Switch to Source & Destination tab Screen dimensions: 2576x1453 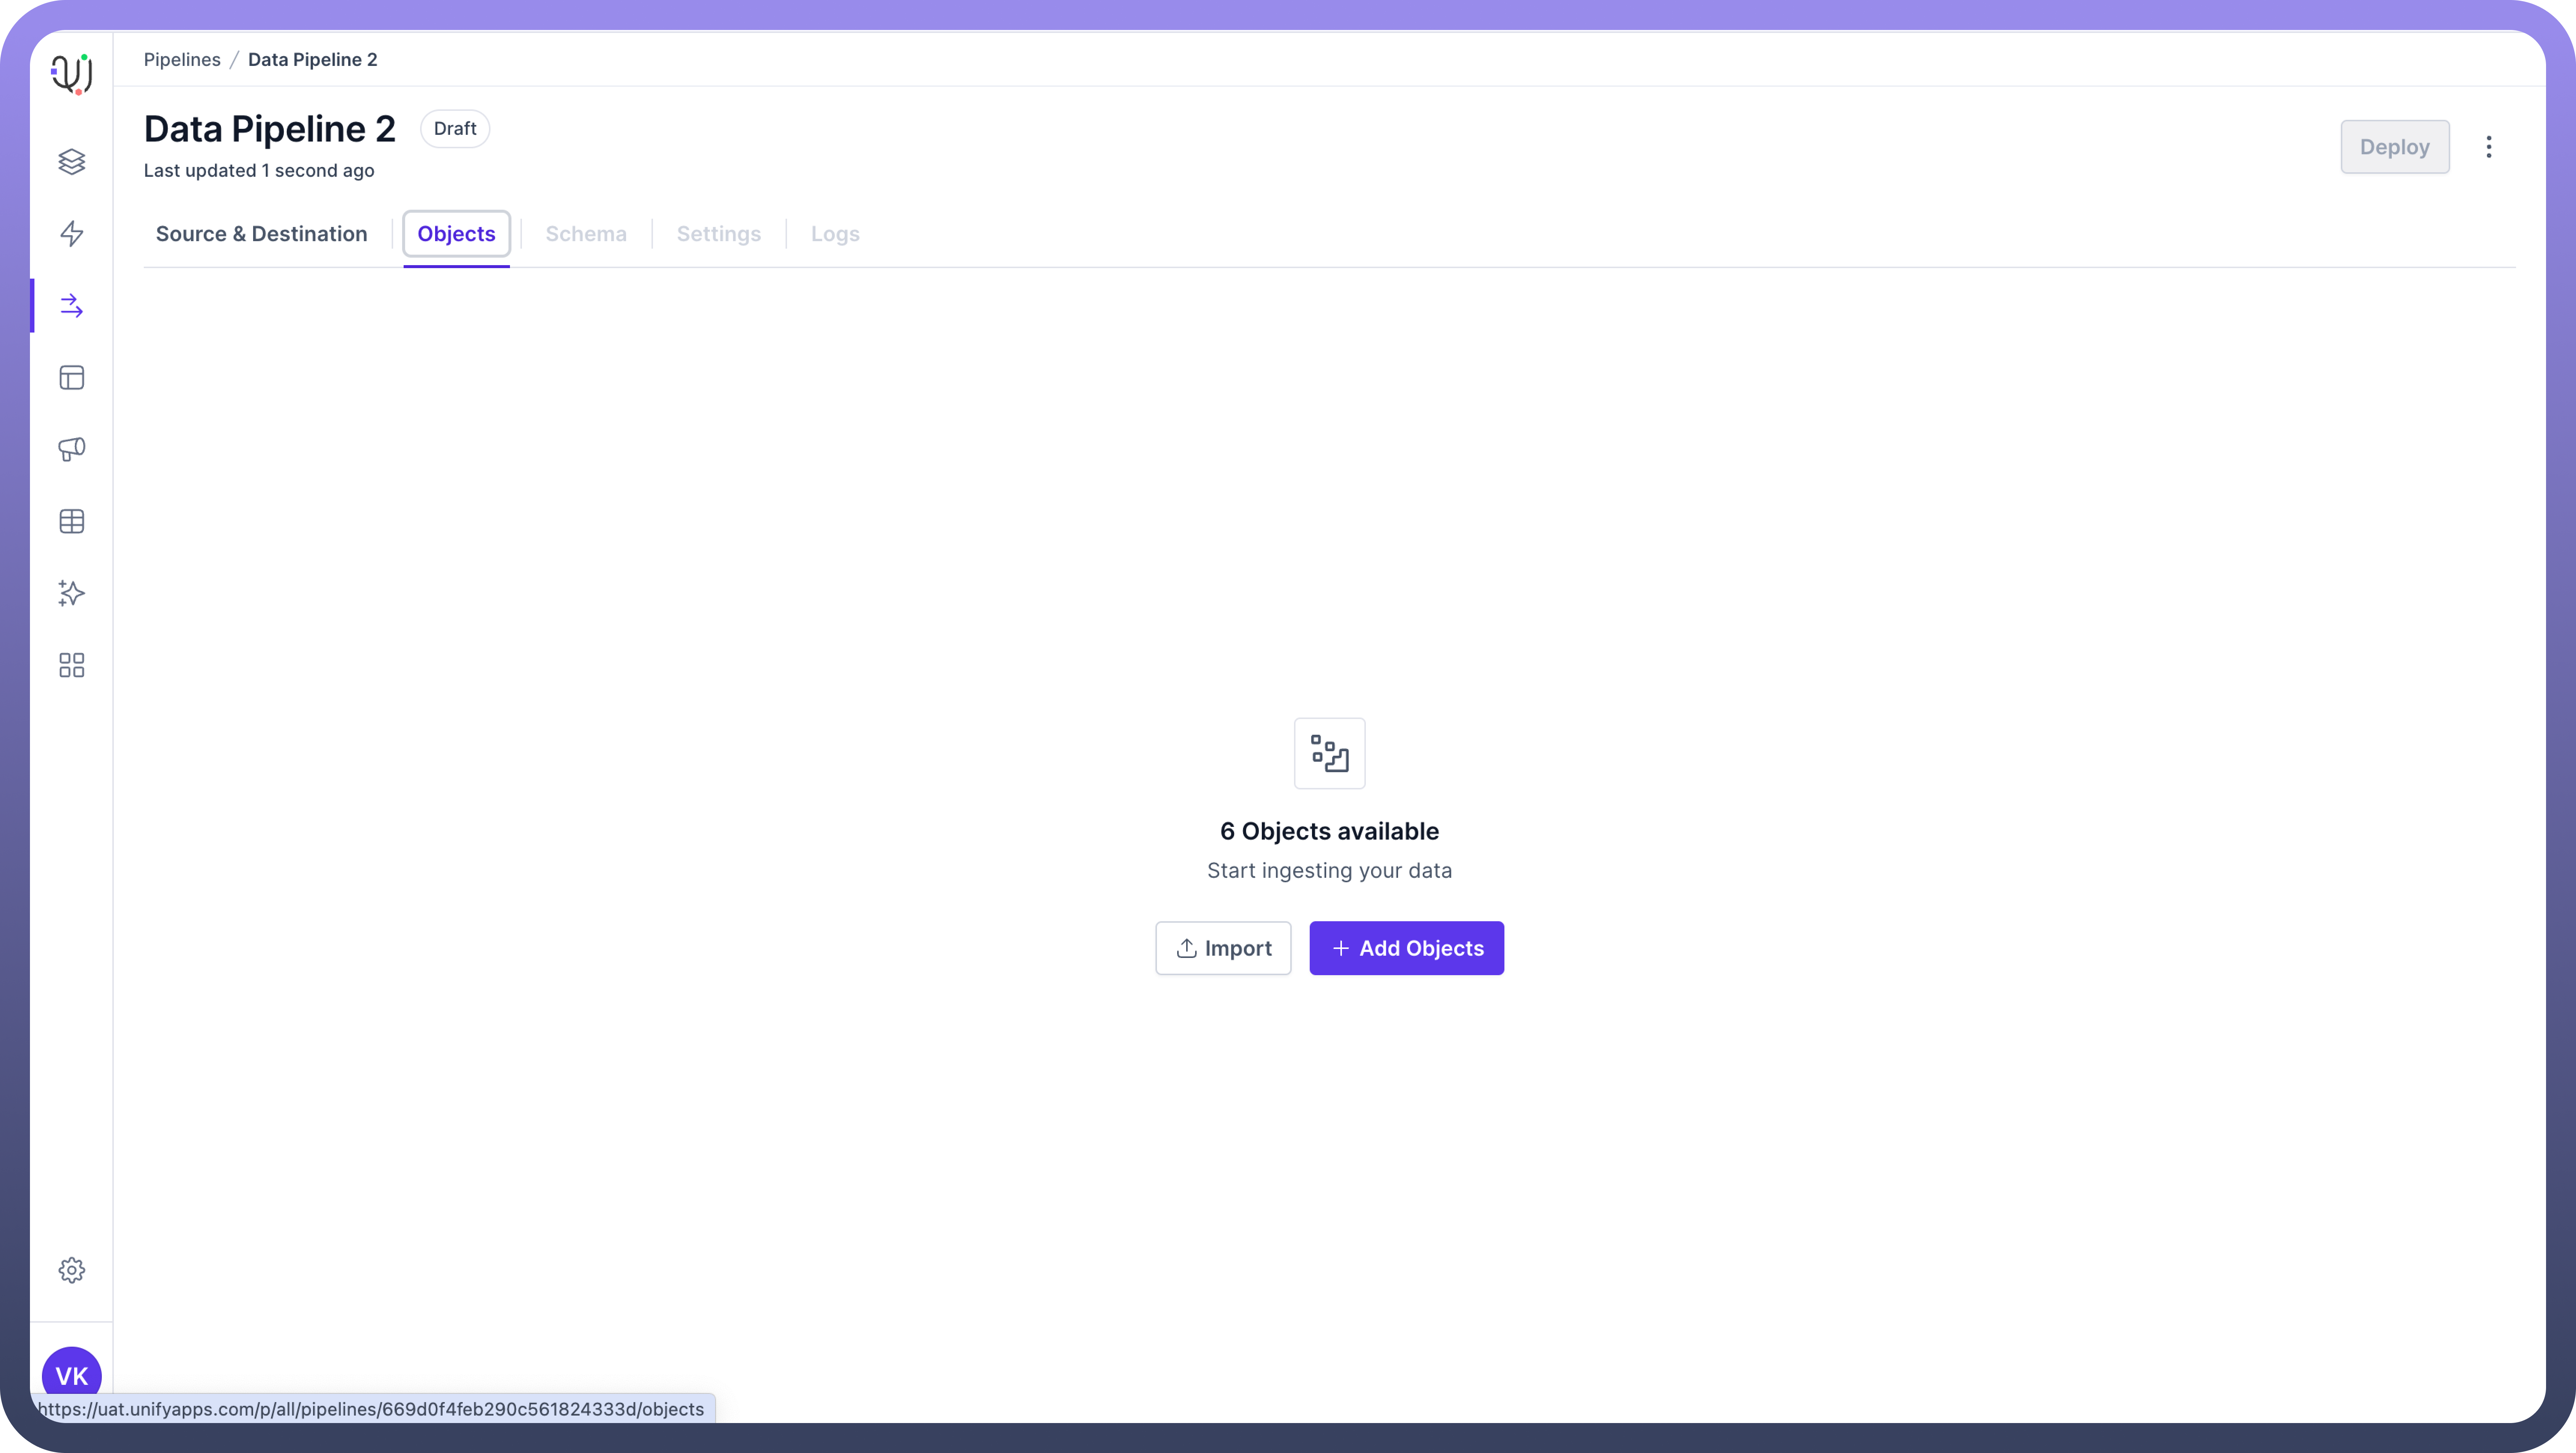[x=261, y=234]
